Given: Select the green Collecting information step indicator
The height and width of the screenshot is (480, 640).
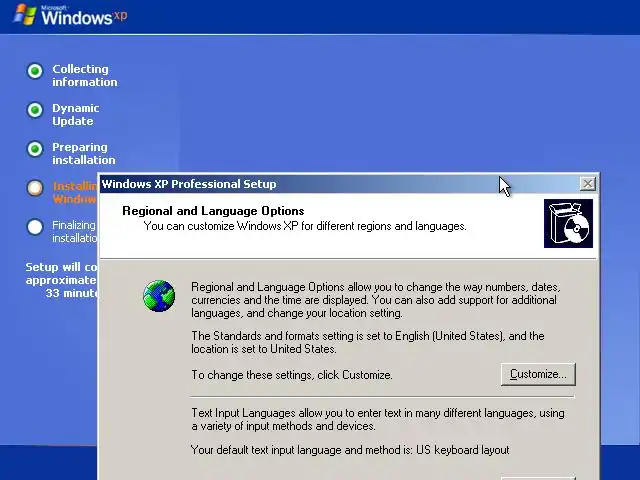Looking at the screenshot, I should tap(35, 71).
